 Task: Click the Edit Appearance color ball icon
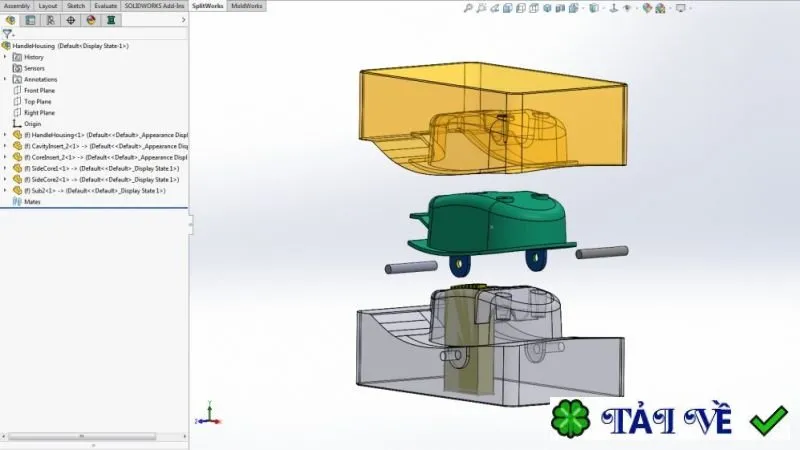tap(647, 8)
